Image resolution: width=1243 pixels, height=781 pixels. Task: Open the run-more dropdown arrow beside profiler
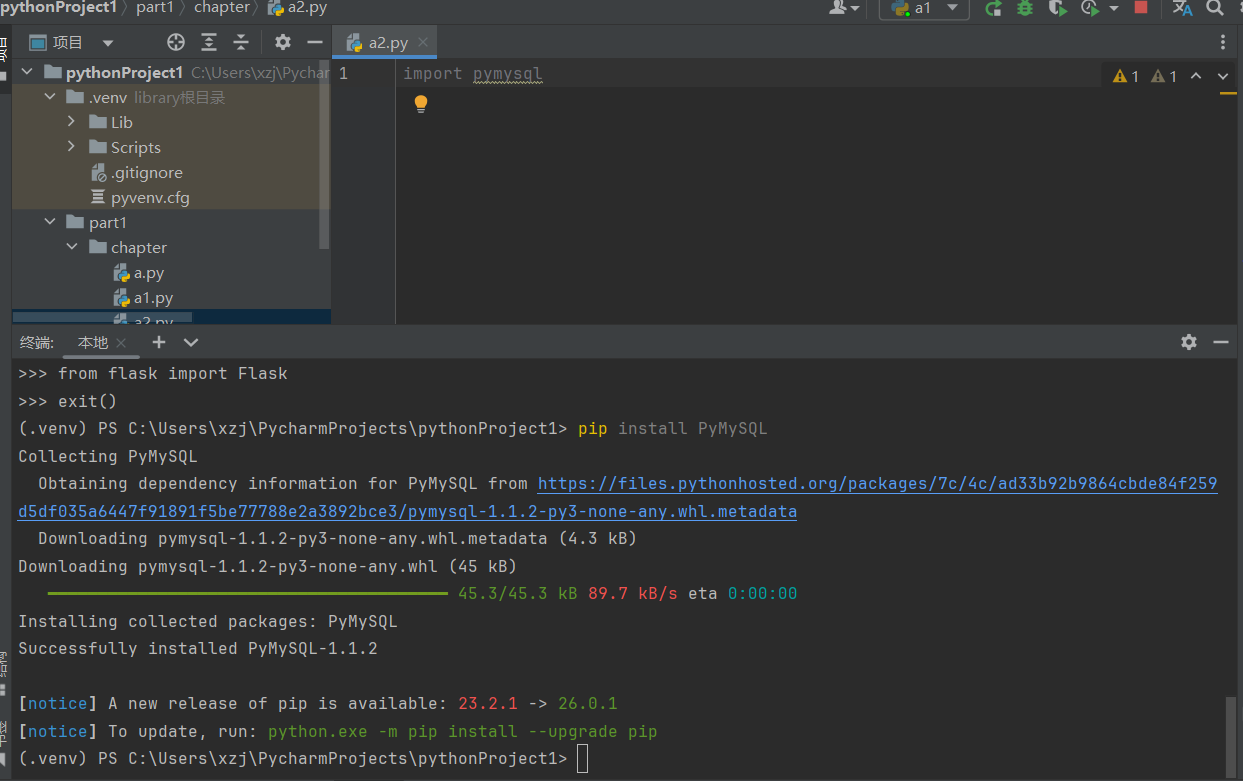coord(1113,8)
